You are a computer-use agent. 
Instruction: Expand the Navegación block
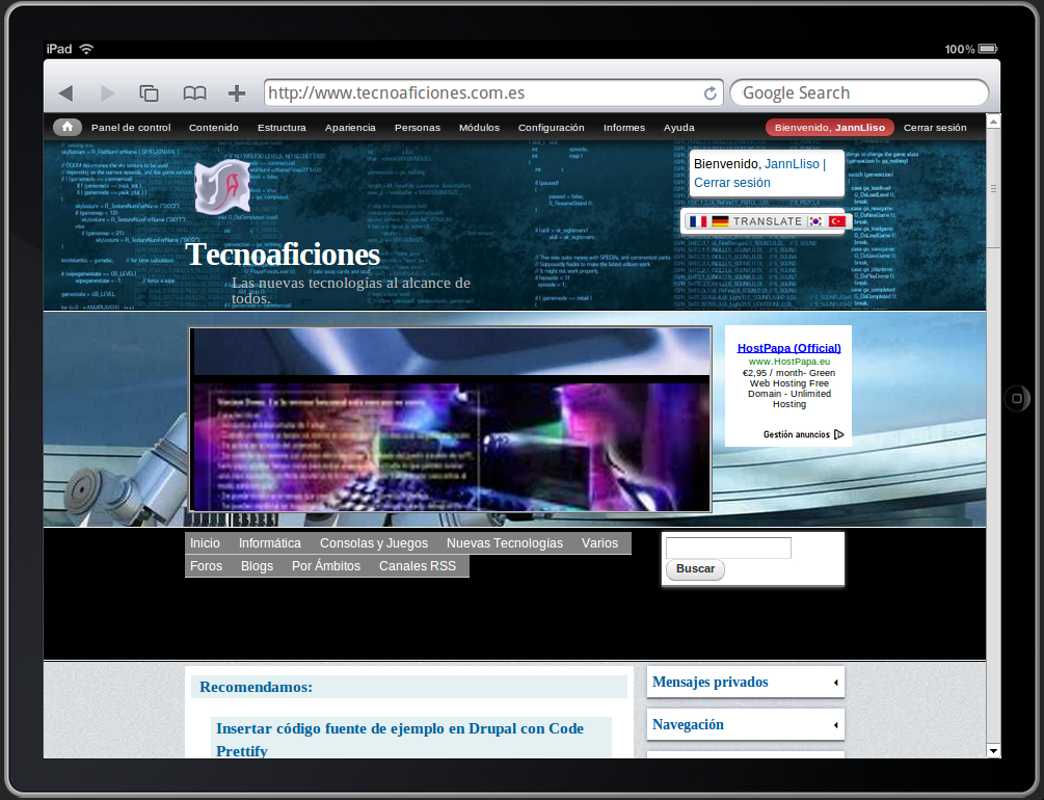pyautogui.click(x=835, y=725)
